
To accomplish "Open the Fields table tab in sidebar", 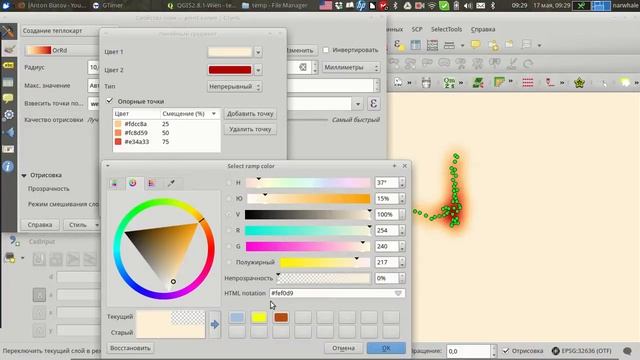I will point(8,82).
